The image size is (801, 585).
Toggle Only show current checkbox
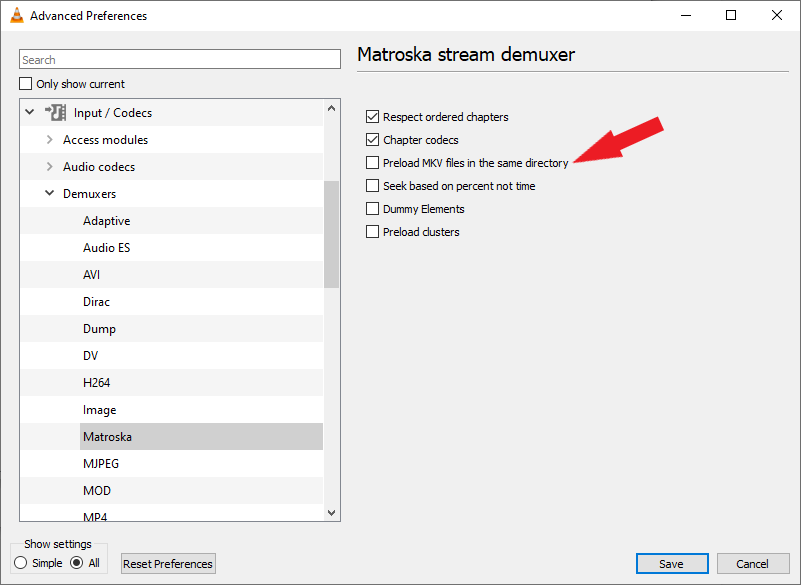pos(26,83)
